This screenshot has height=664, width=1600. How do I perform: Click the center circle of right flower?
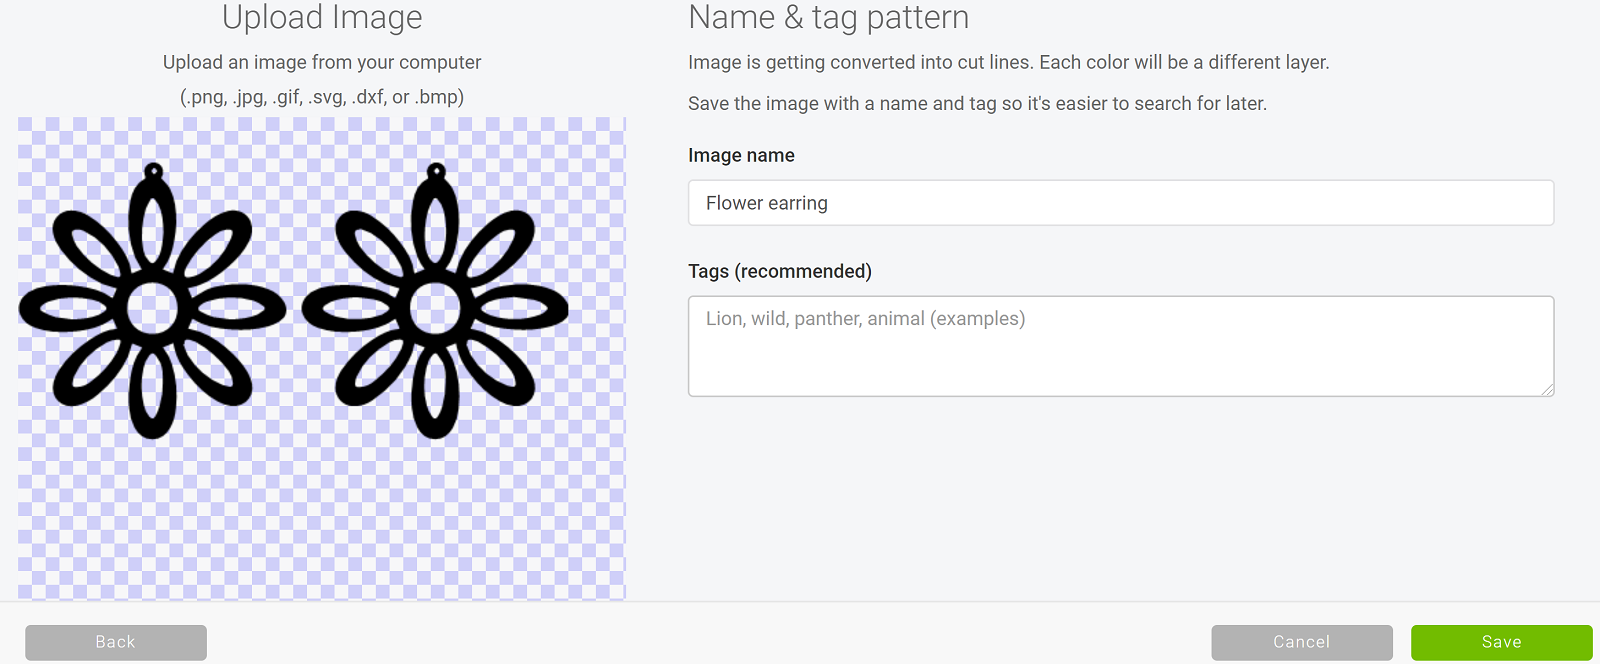point(436,308)
